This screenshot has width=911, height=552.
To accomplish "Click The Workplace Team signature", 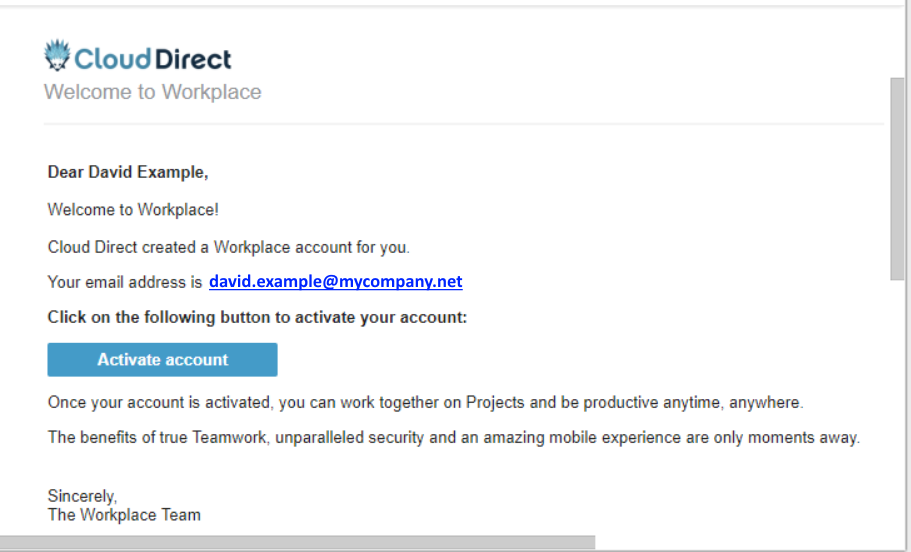I will pyautogui.click(x=124, y=515).
